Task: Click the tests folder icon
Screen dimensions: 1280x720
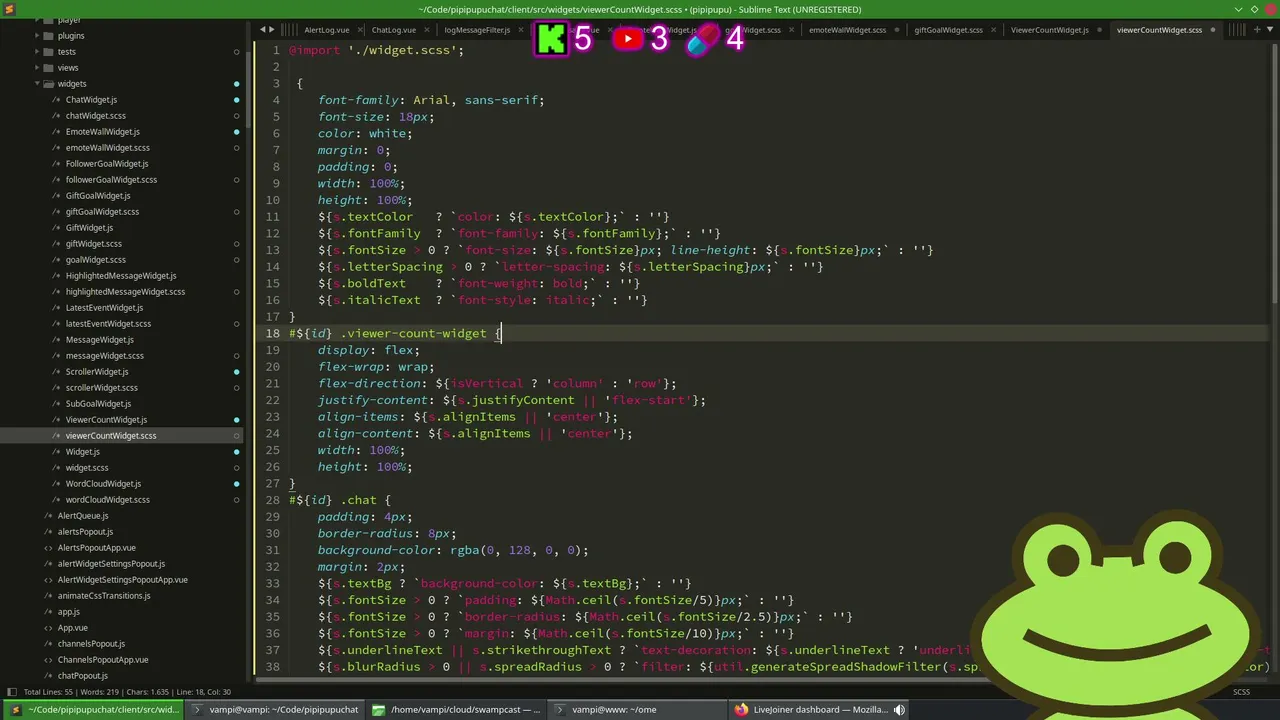Action: pos(49,52)
